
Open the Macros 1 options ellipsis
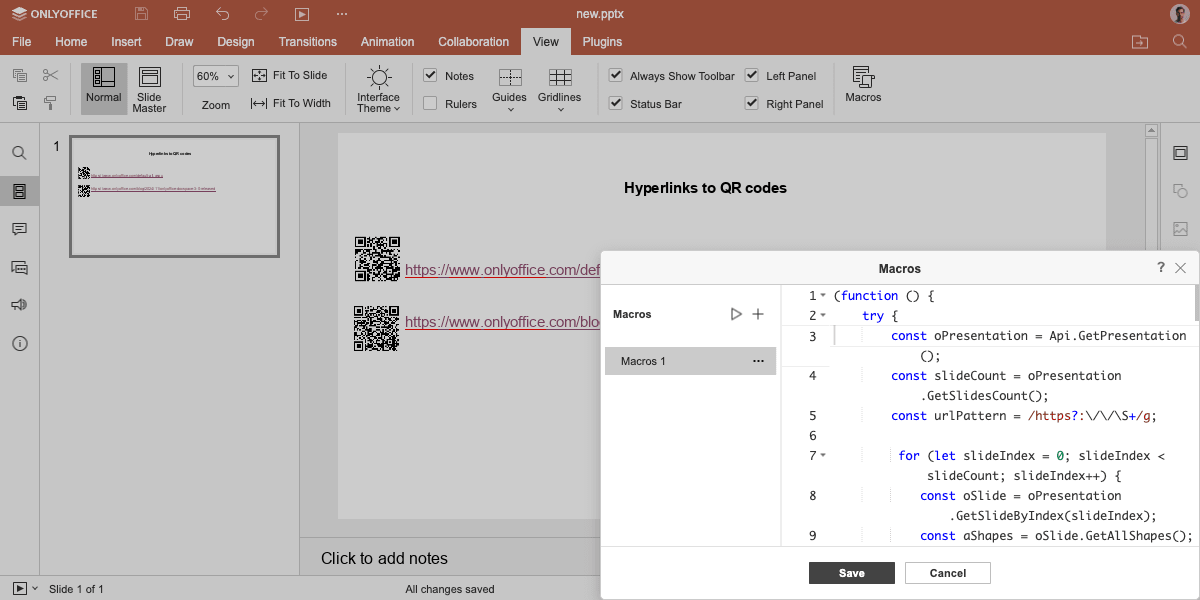758,361
